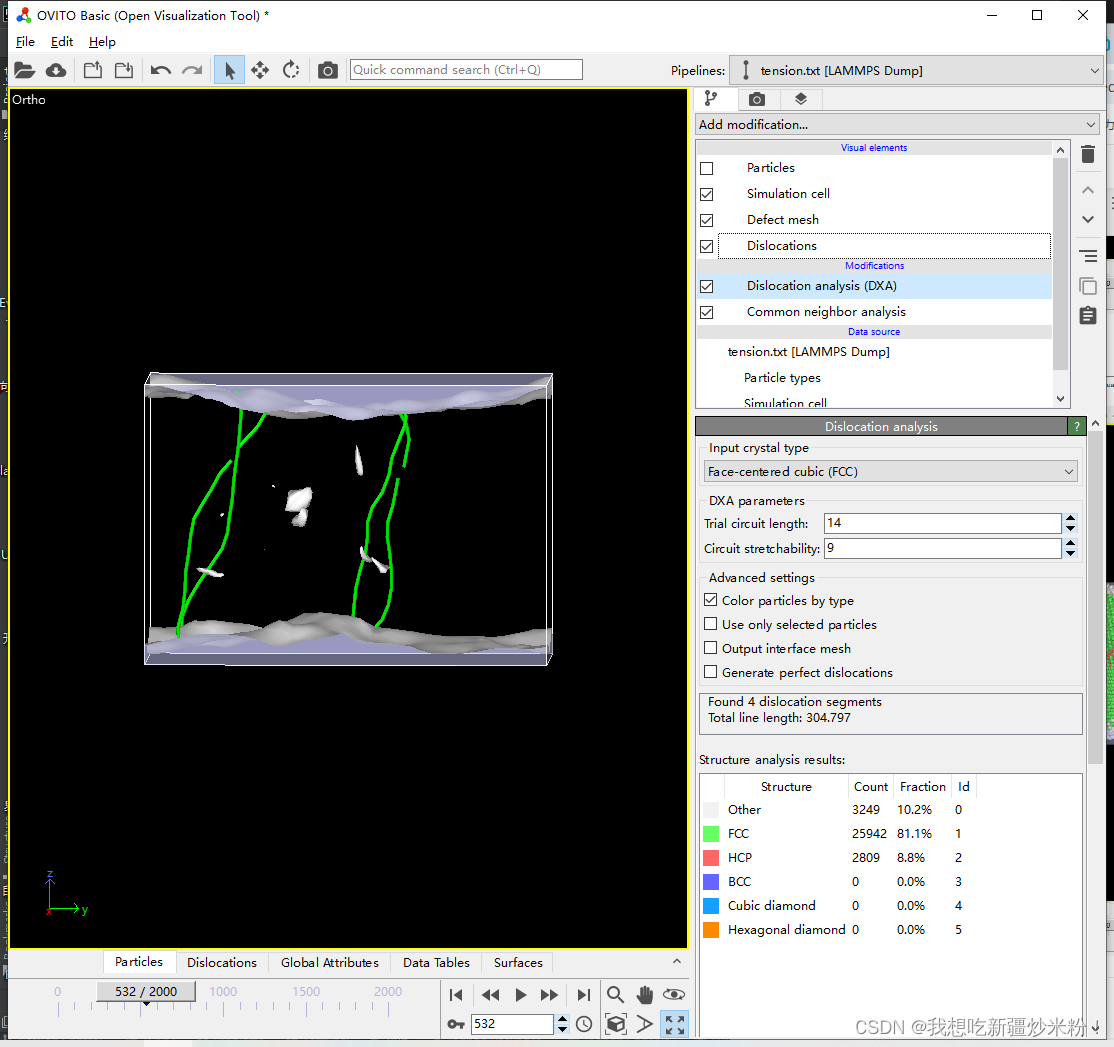Viewport: 1114px width, 1047px height.
Task: Activate the pan/move mode toolbar icon
Action: tap(260, 70)
